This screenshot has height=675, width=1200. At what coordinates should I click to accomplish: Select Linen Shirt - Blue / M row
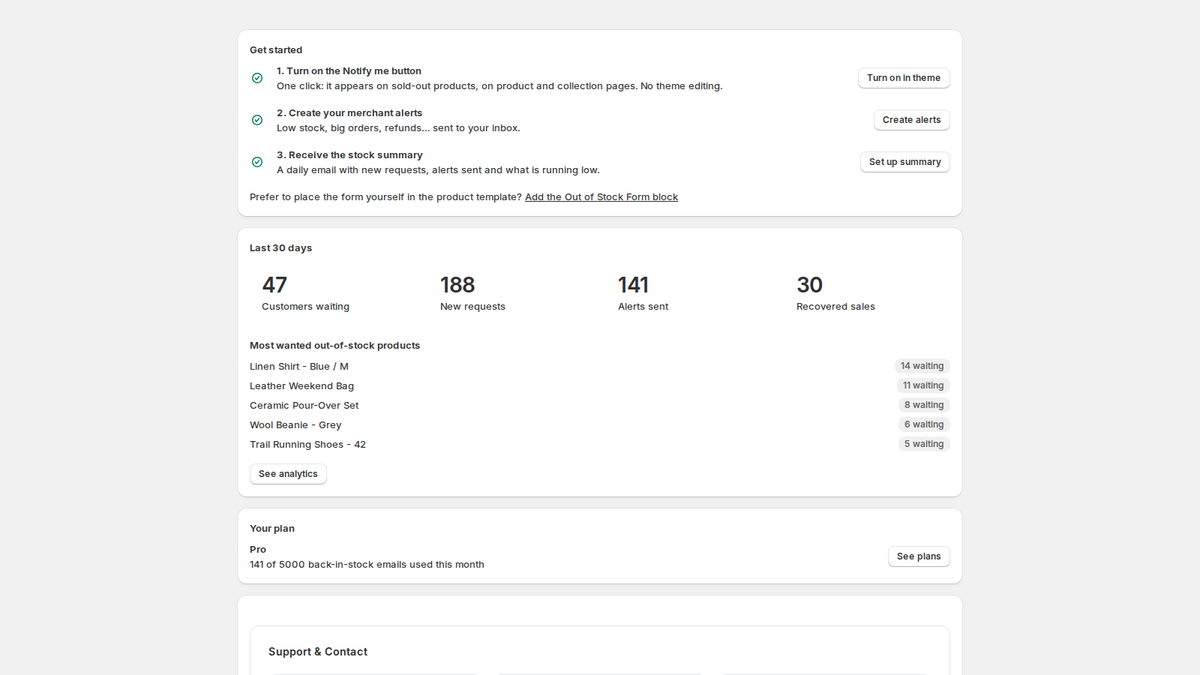[600, 366]
